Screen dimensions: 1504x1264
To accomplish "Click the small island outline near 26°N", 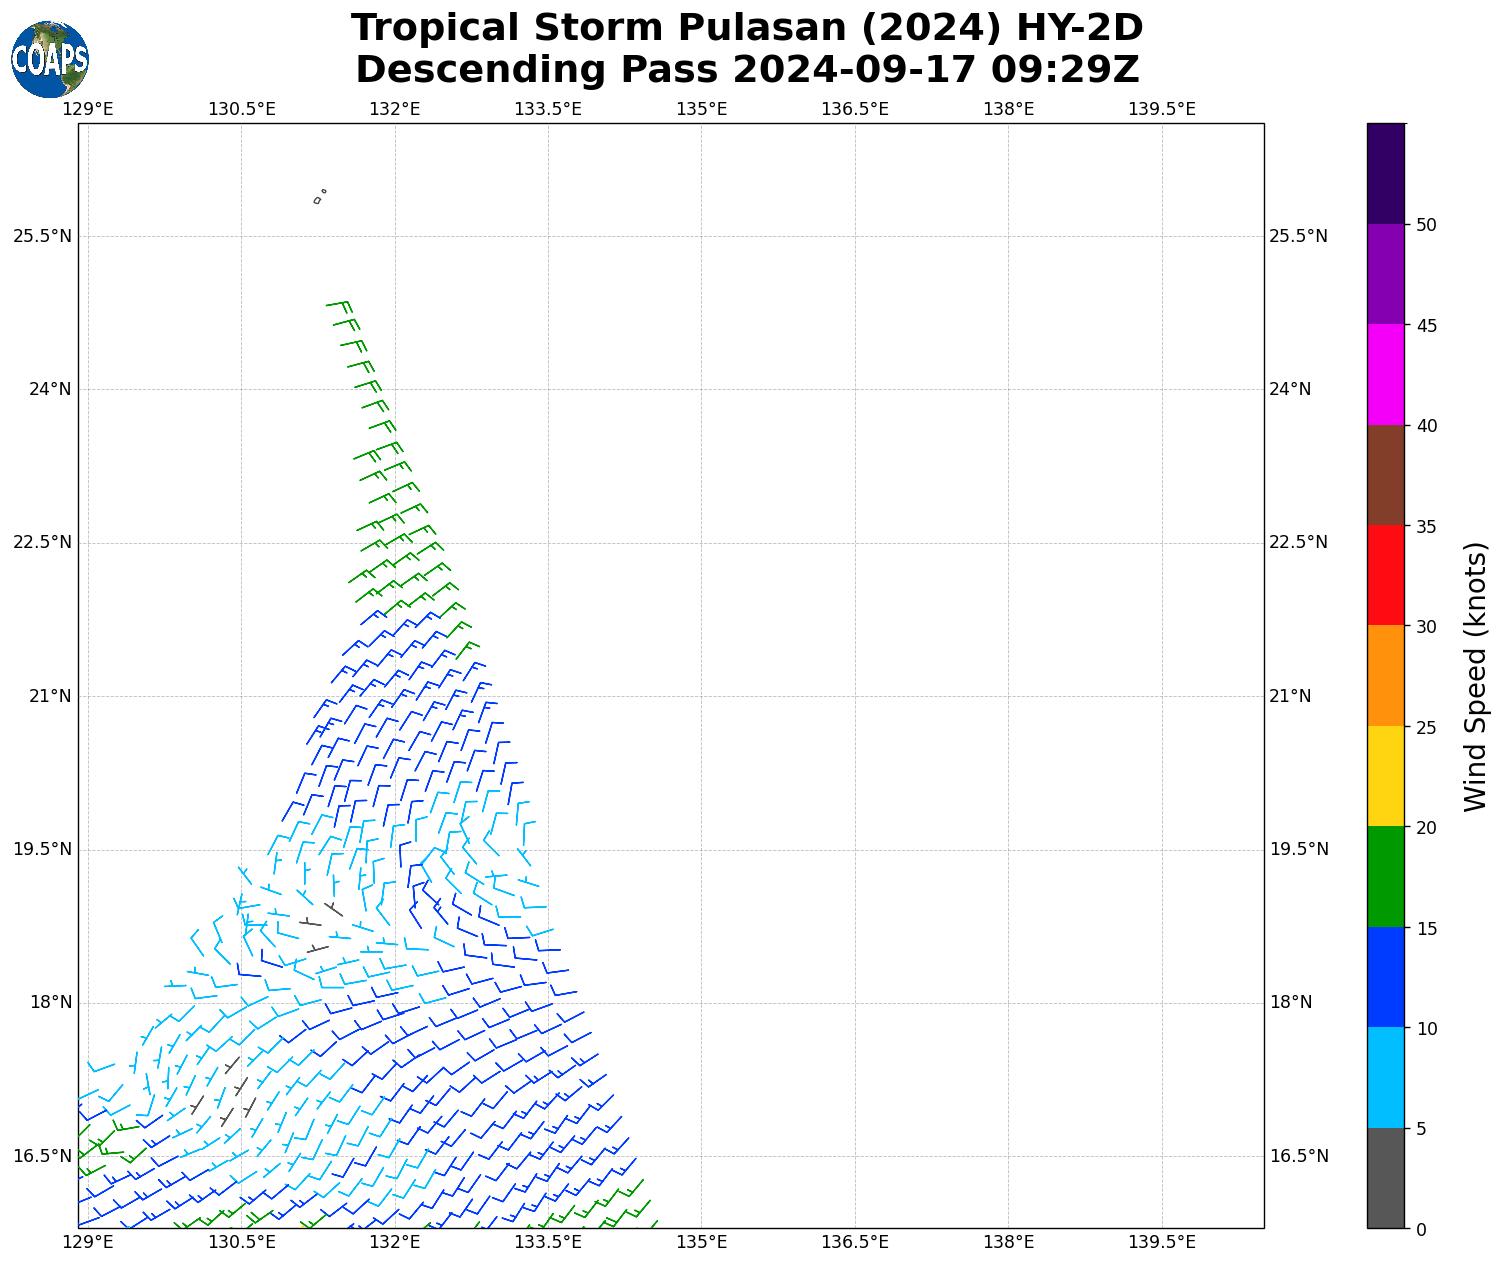I will click(319, 197).
